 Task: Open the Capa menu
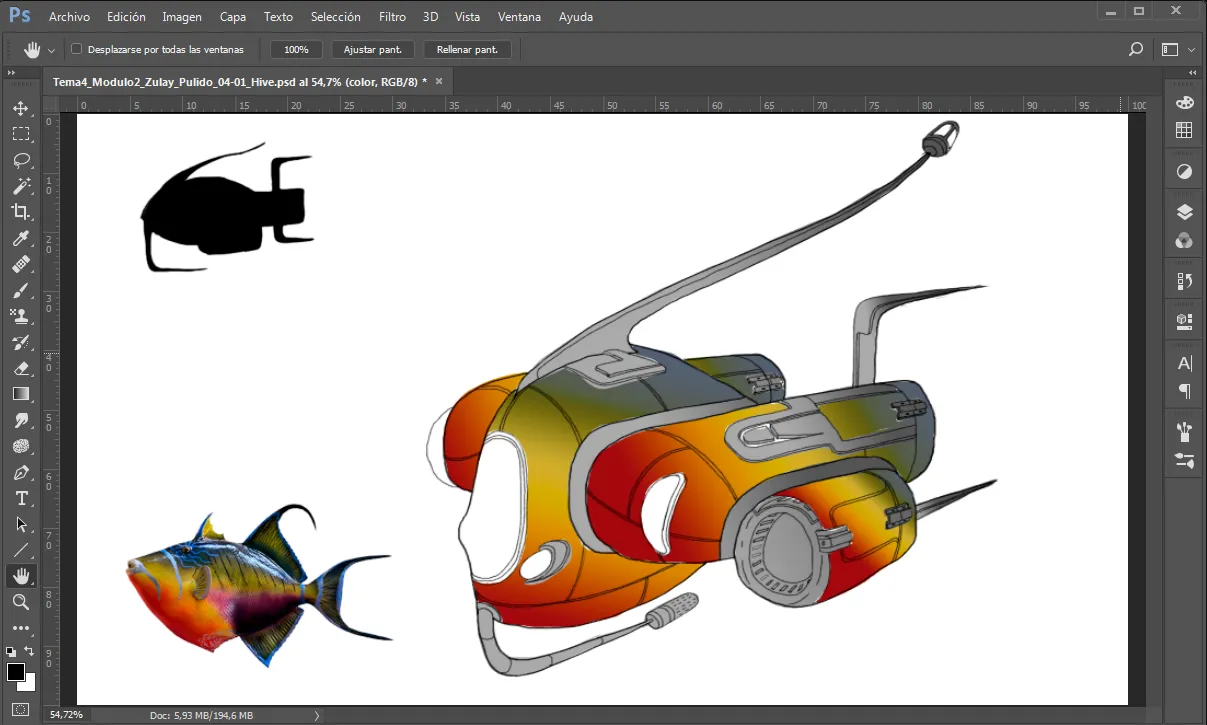(x=233, y=17)
